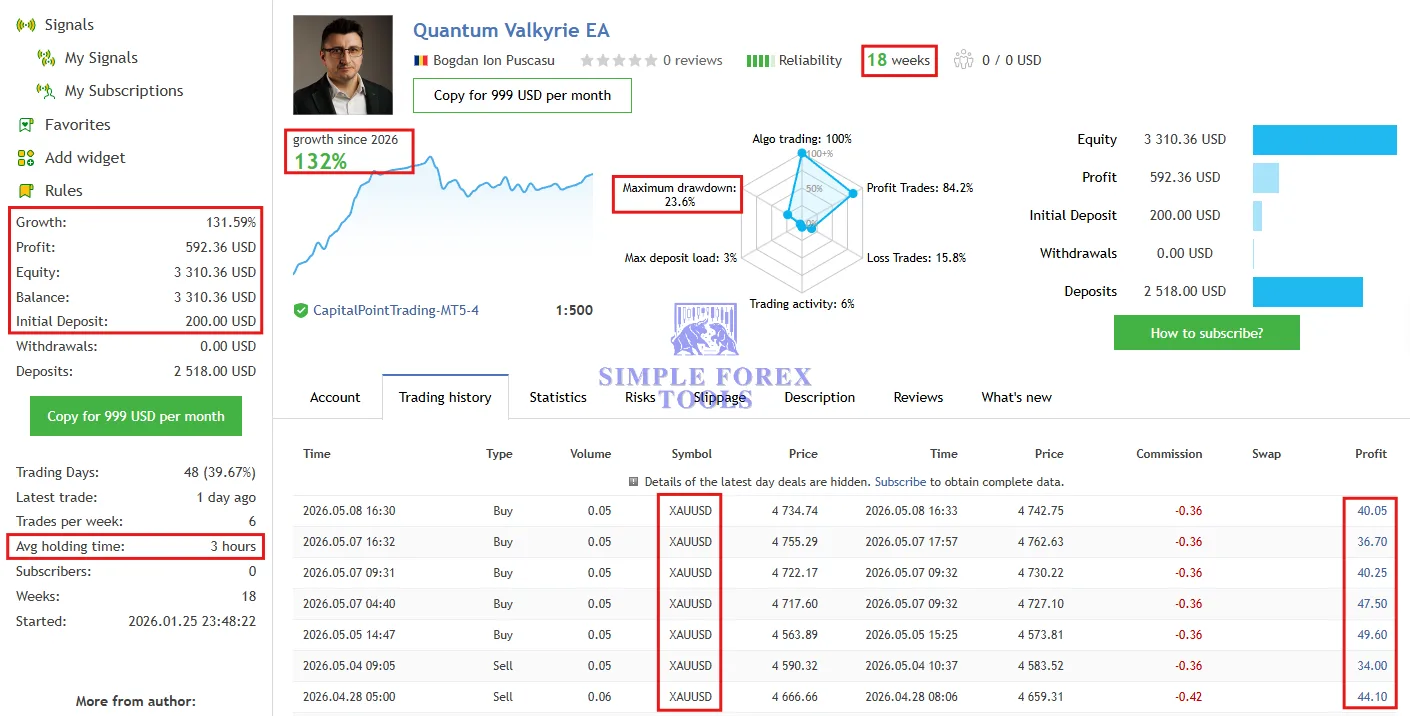Click the 1:500 leverage value

(x=574, y=310)
